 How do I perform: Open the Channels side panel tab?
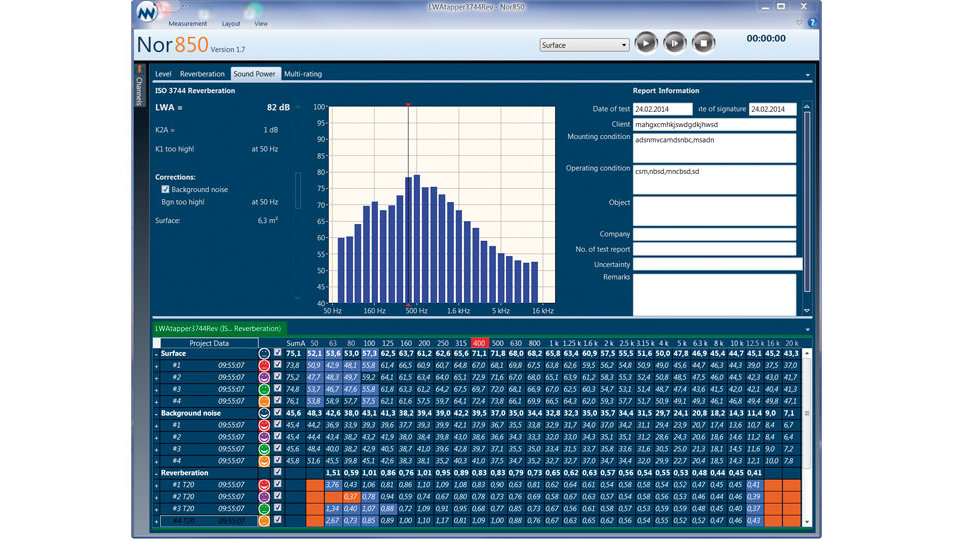[140, 86]
